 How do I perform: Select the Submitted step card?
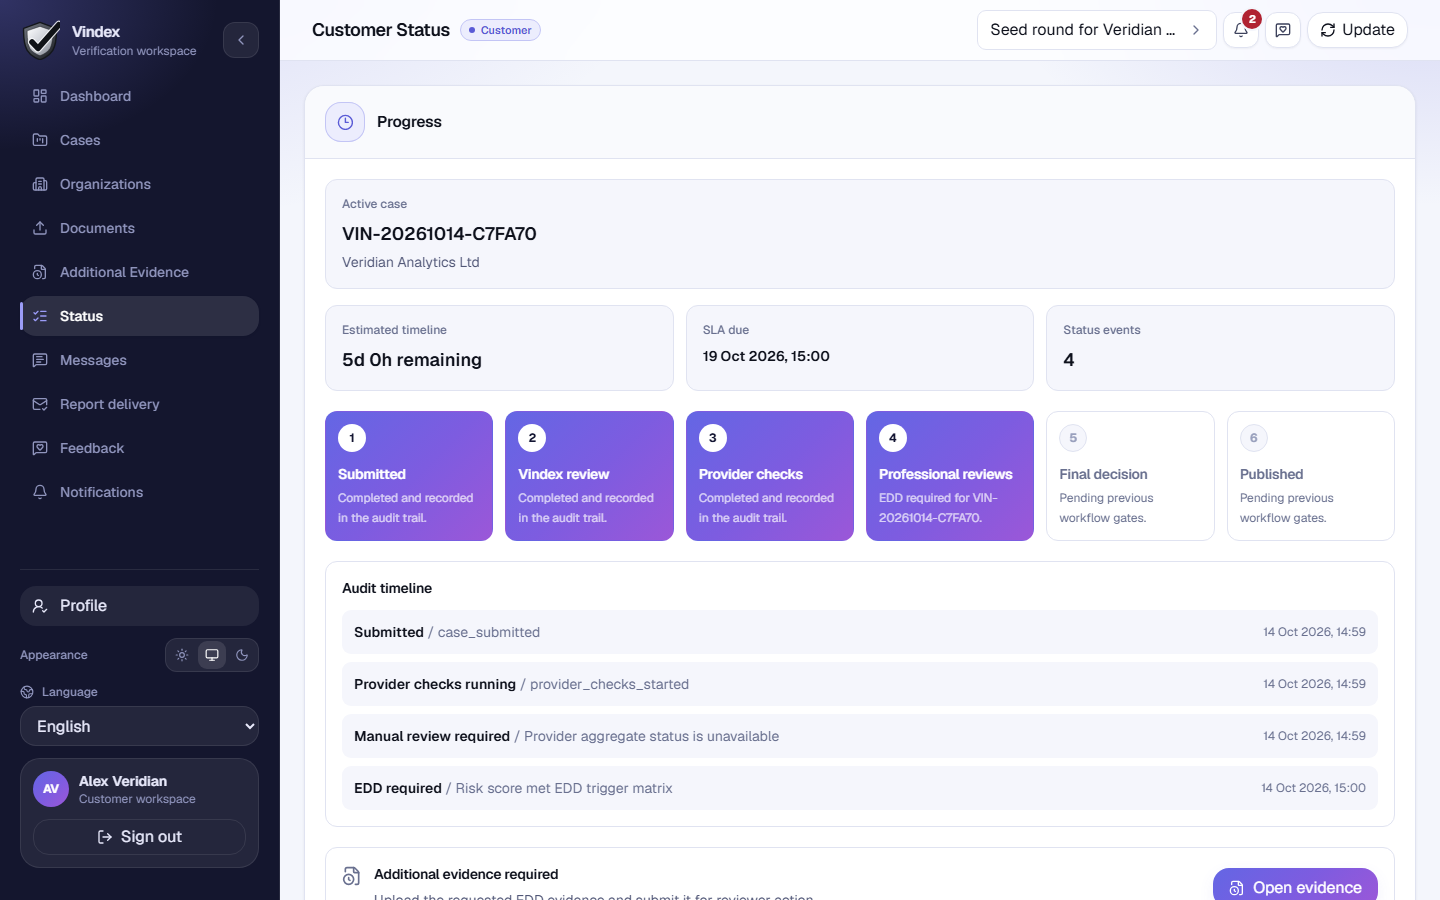(409, 476)
